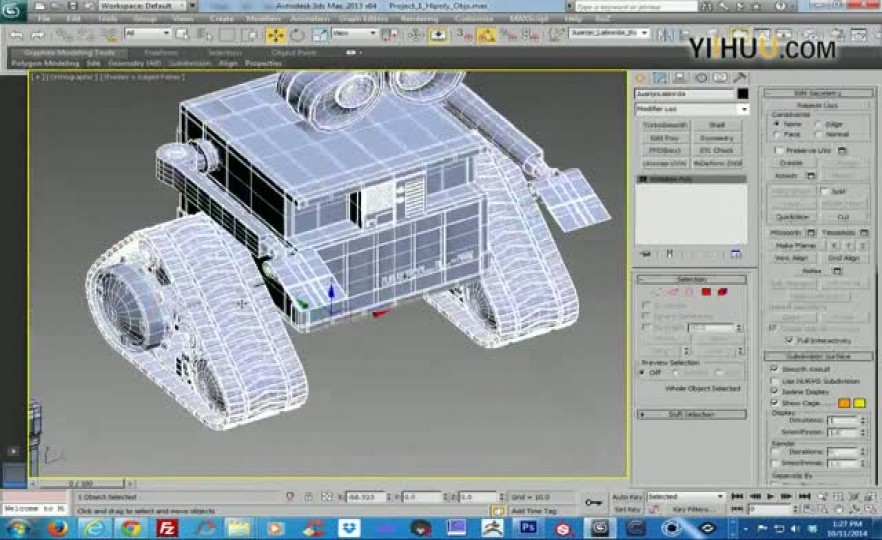Screen dimensions: 882x540
Task: Open the selection filter All dropdown
Action: (x=148, y=34)
